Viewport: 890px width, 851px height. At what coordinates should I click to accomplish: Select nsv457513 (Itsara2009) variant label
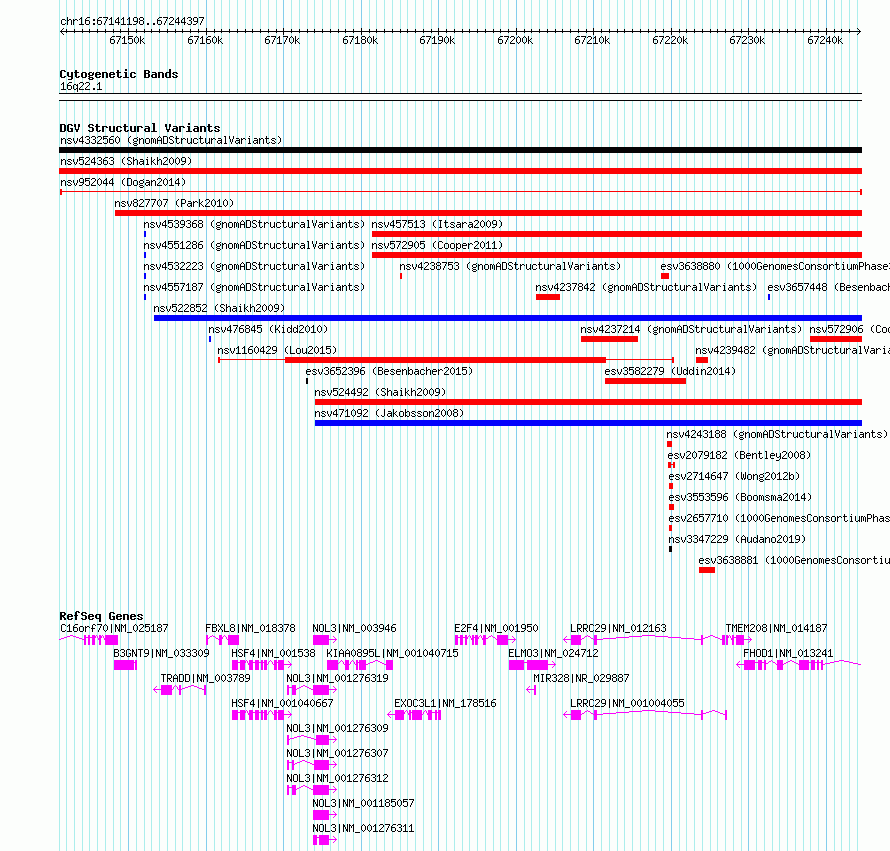[437, 224]
